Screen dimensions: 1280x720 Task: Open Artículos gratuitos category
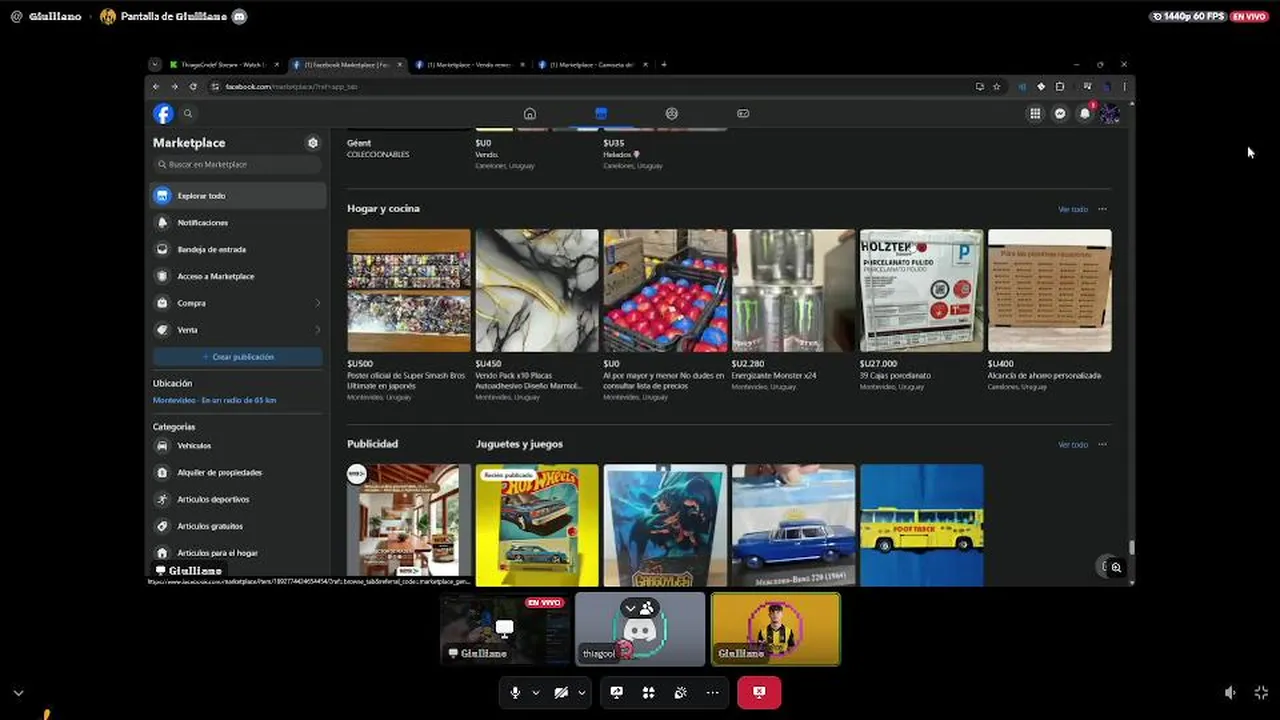pyautogui.click(x=238, y=526)
